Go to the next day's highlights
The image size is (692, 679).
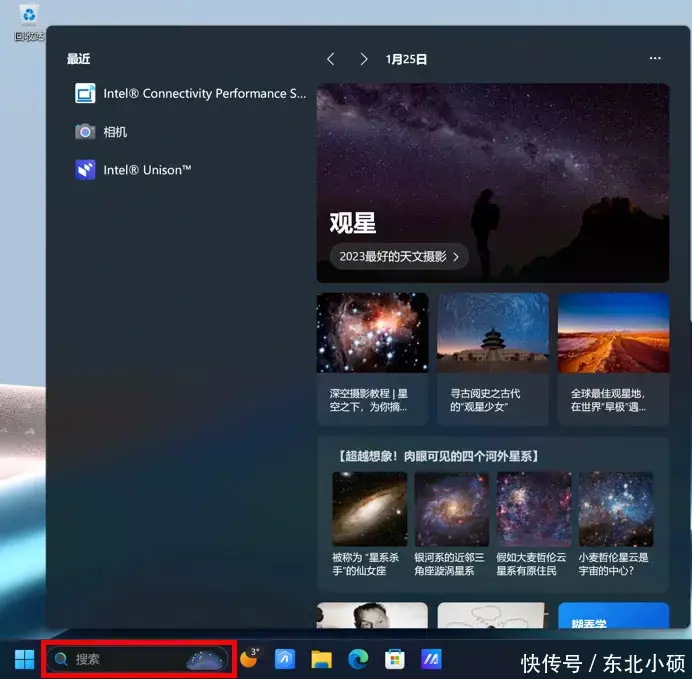(363, 59)
